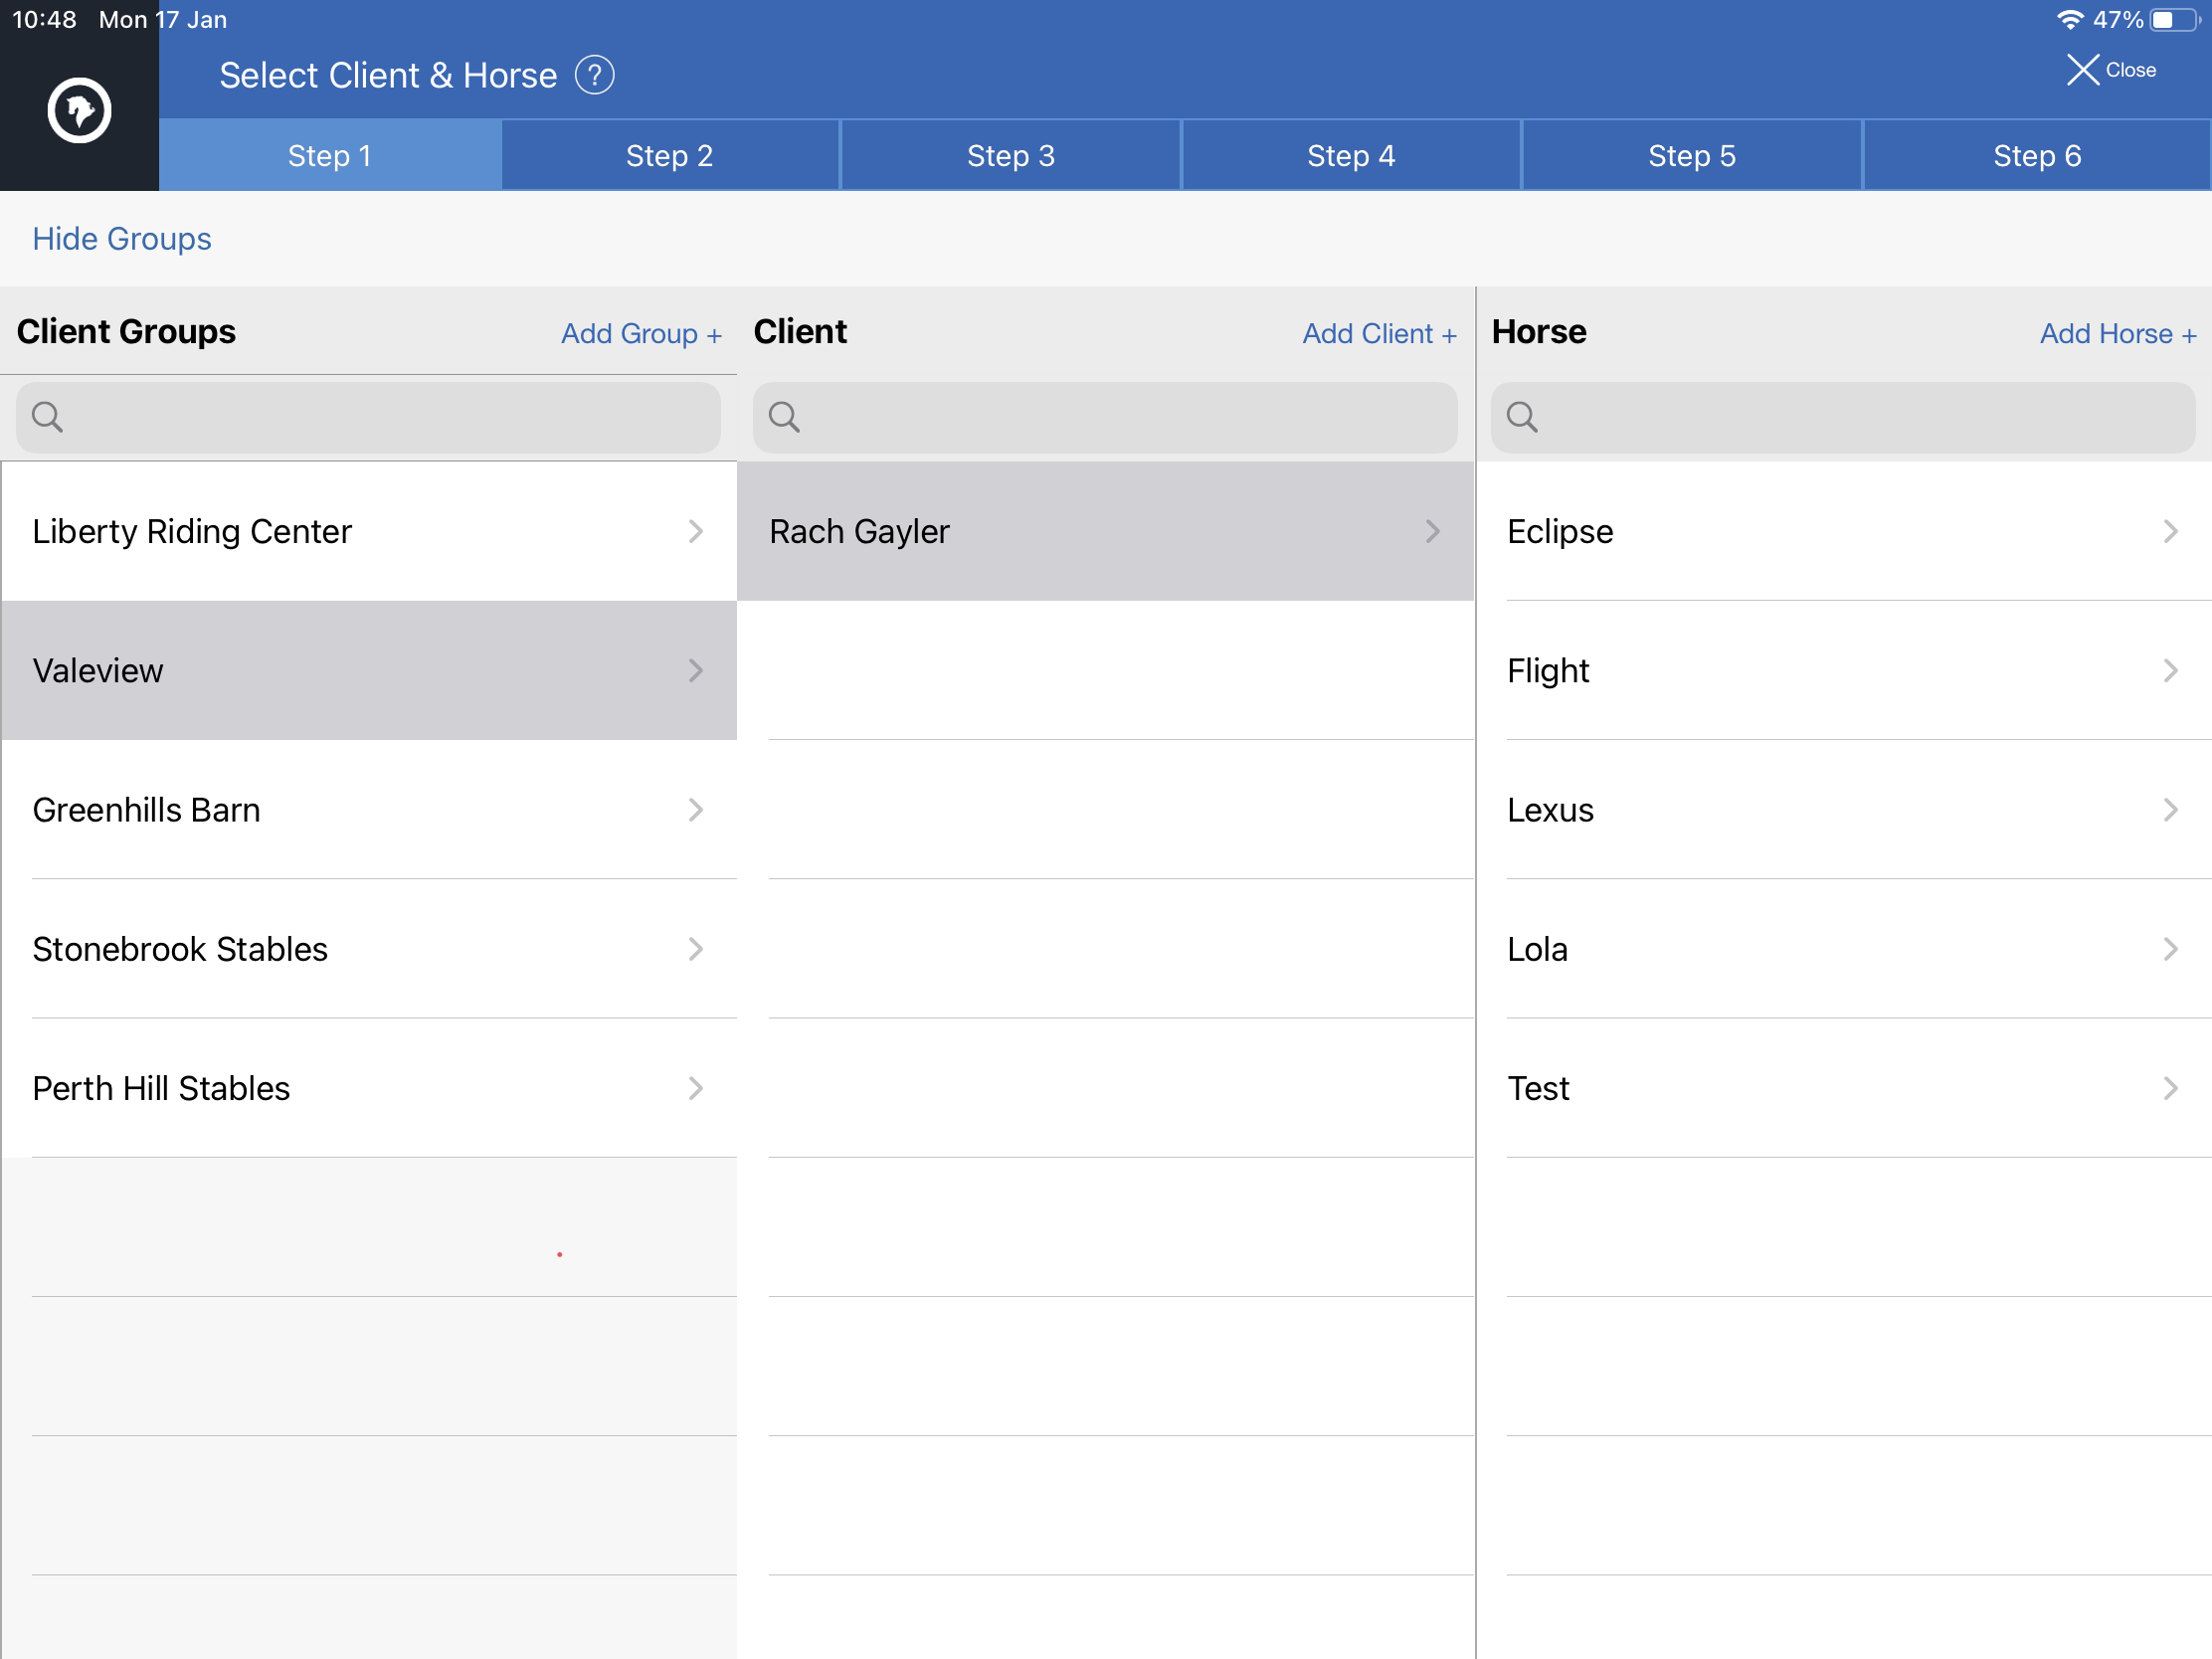Screen dimensions: 2212x1659
Task: Click Add Group +
Action: tap(642, 334)
